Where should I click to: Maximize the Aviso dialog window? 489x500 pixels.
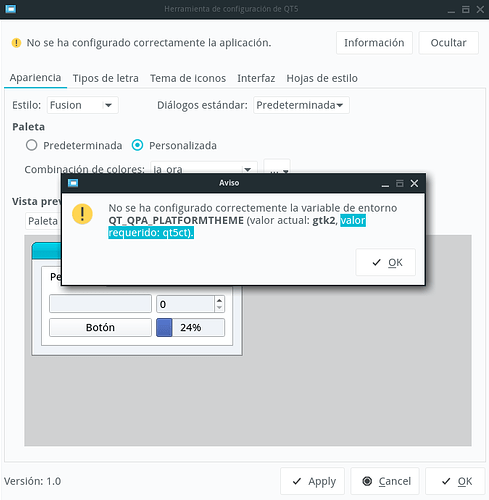(x=400, y=183)
